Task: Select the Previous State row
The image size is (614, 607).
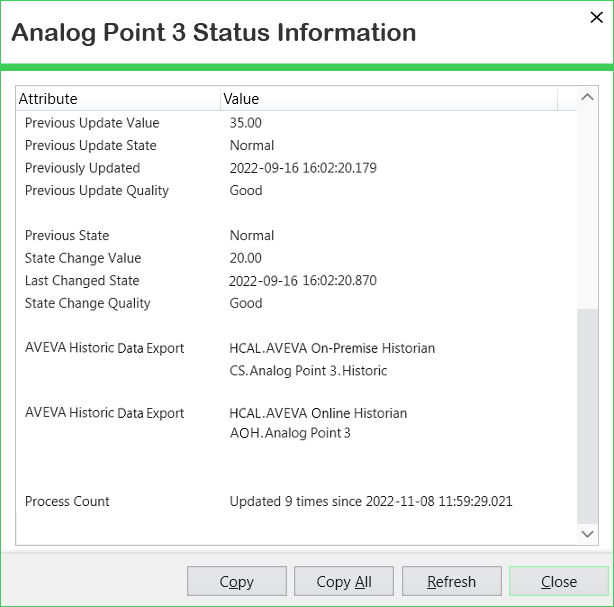Action: click(x=67, y=236)
